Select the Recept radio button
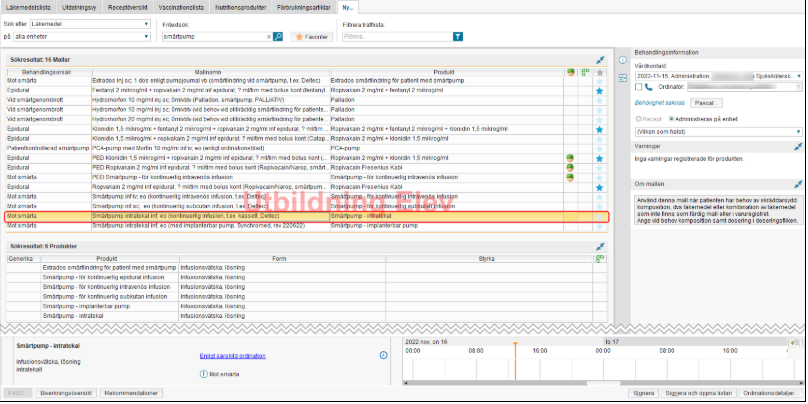 pos(641,118)
